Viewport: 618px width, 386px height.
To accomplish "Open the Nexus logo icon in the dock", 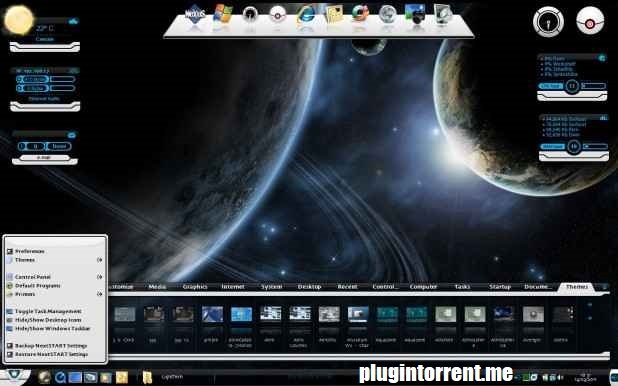I will [195, 15].
